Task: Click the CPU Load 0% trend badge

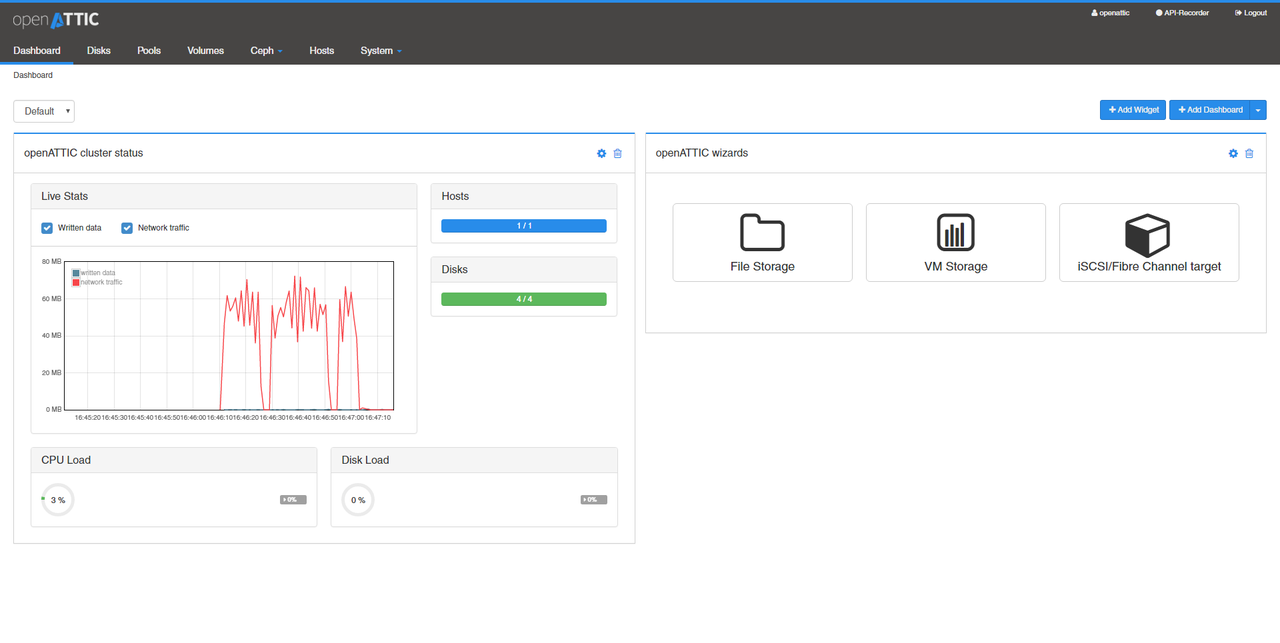Action: [x=293, y=499]
